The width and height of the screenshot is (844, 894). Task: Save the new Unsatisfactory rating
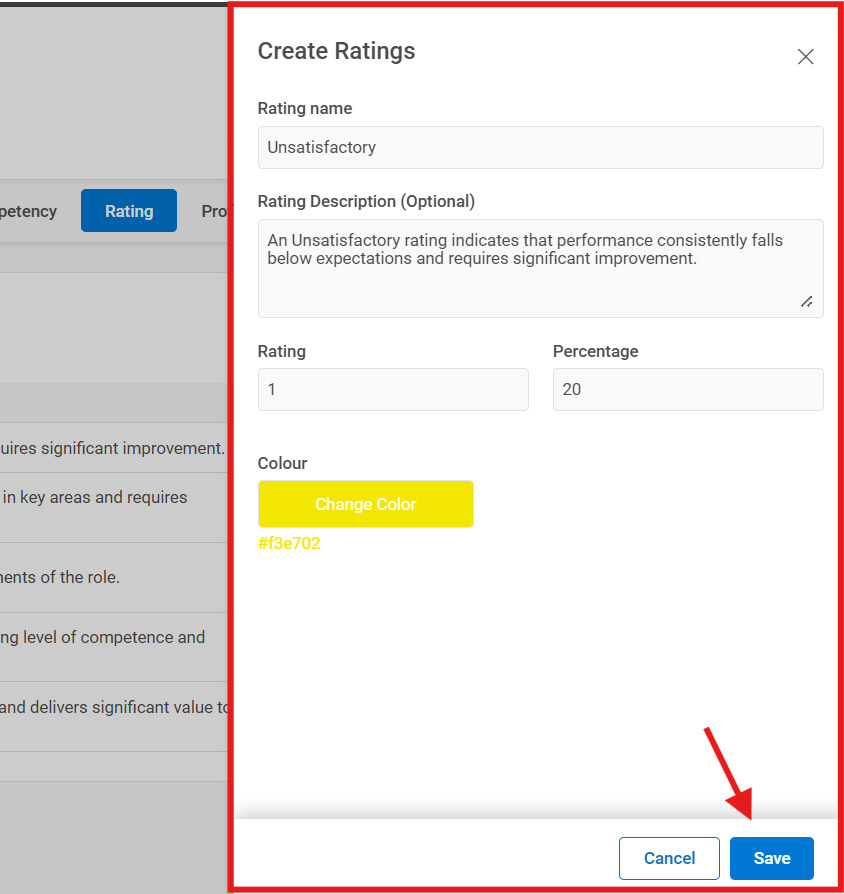(771, 858)
